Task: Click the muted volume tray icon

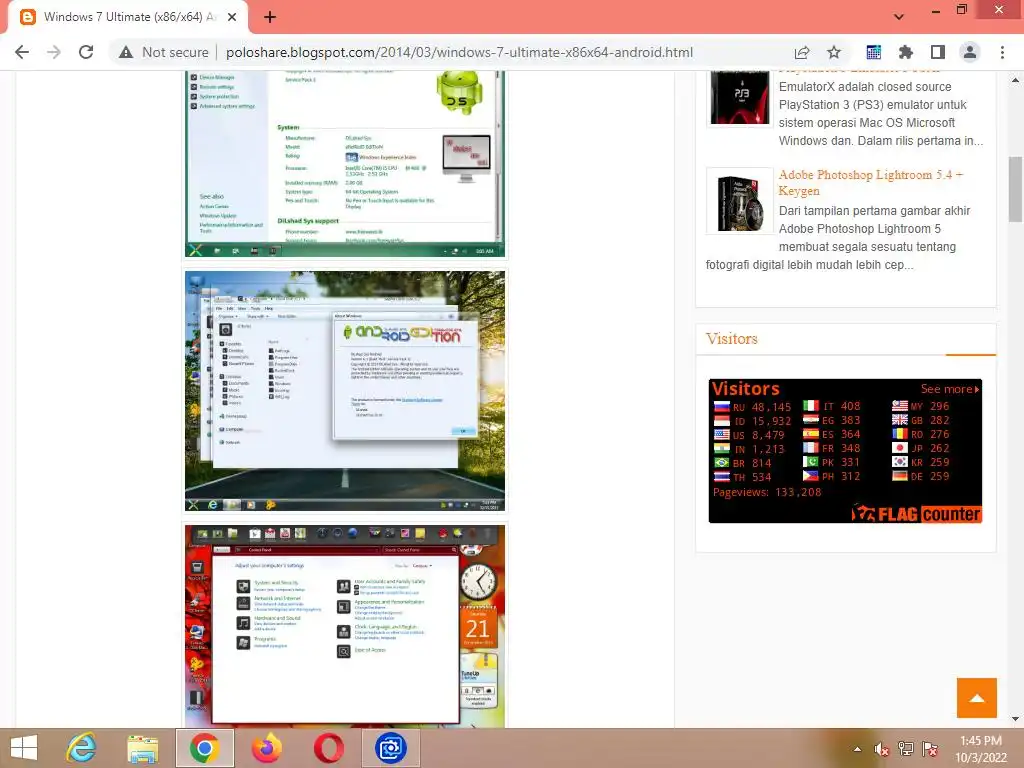Action: pos(882,749)
